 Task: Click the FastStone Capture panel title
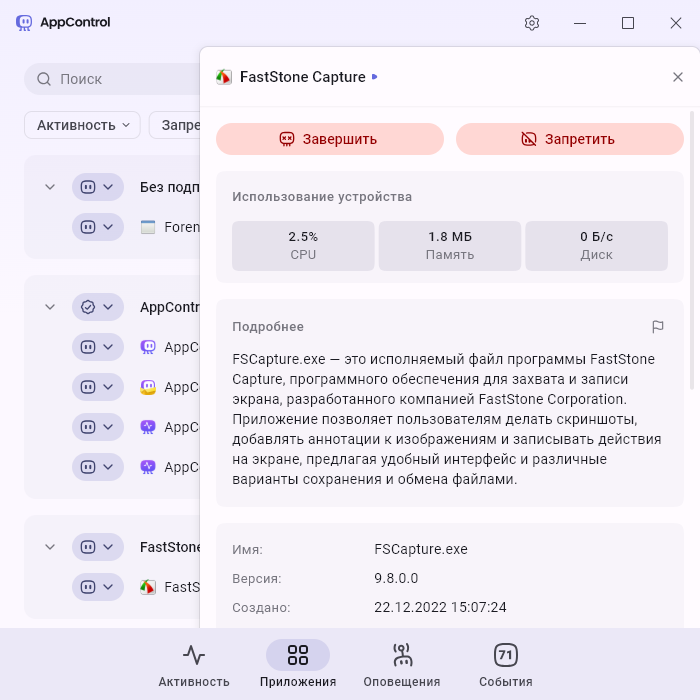click(x=303, y=77)
